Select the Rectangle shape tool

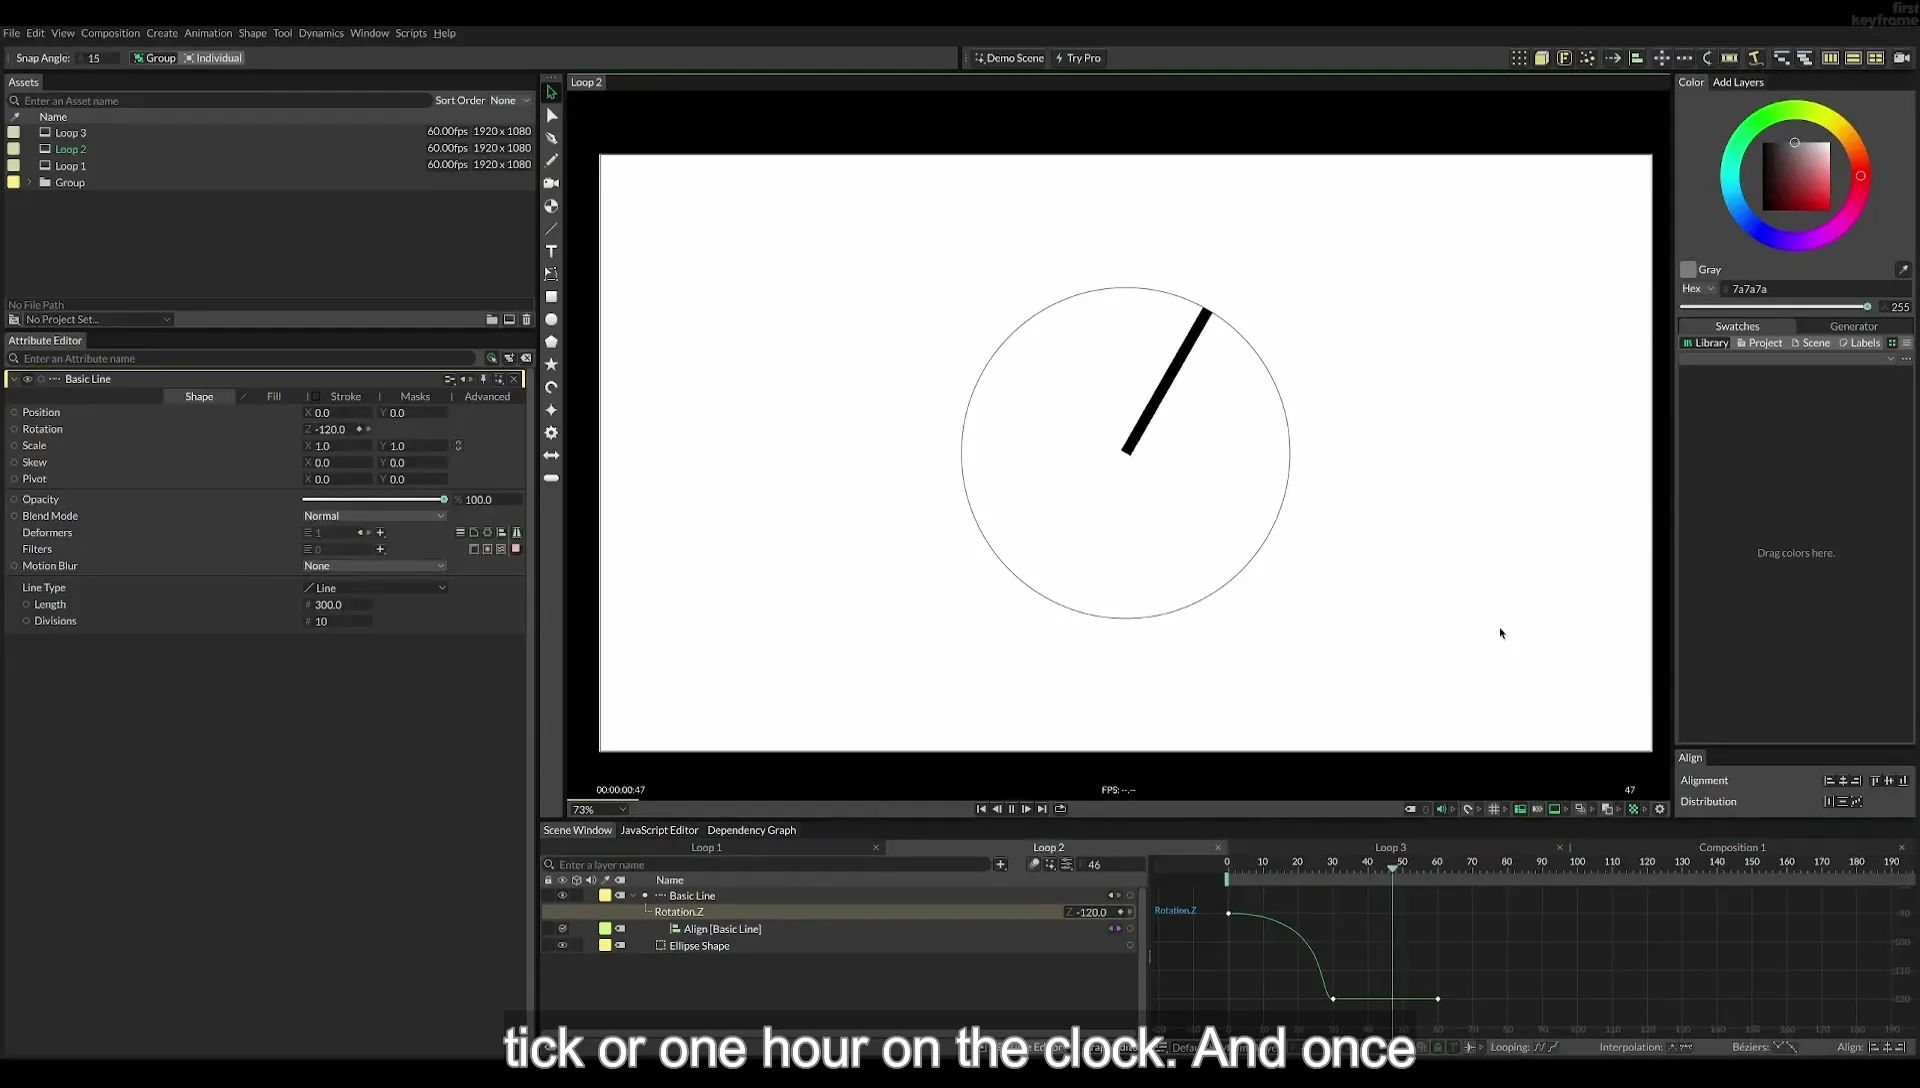551,297
